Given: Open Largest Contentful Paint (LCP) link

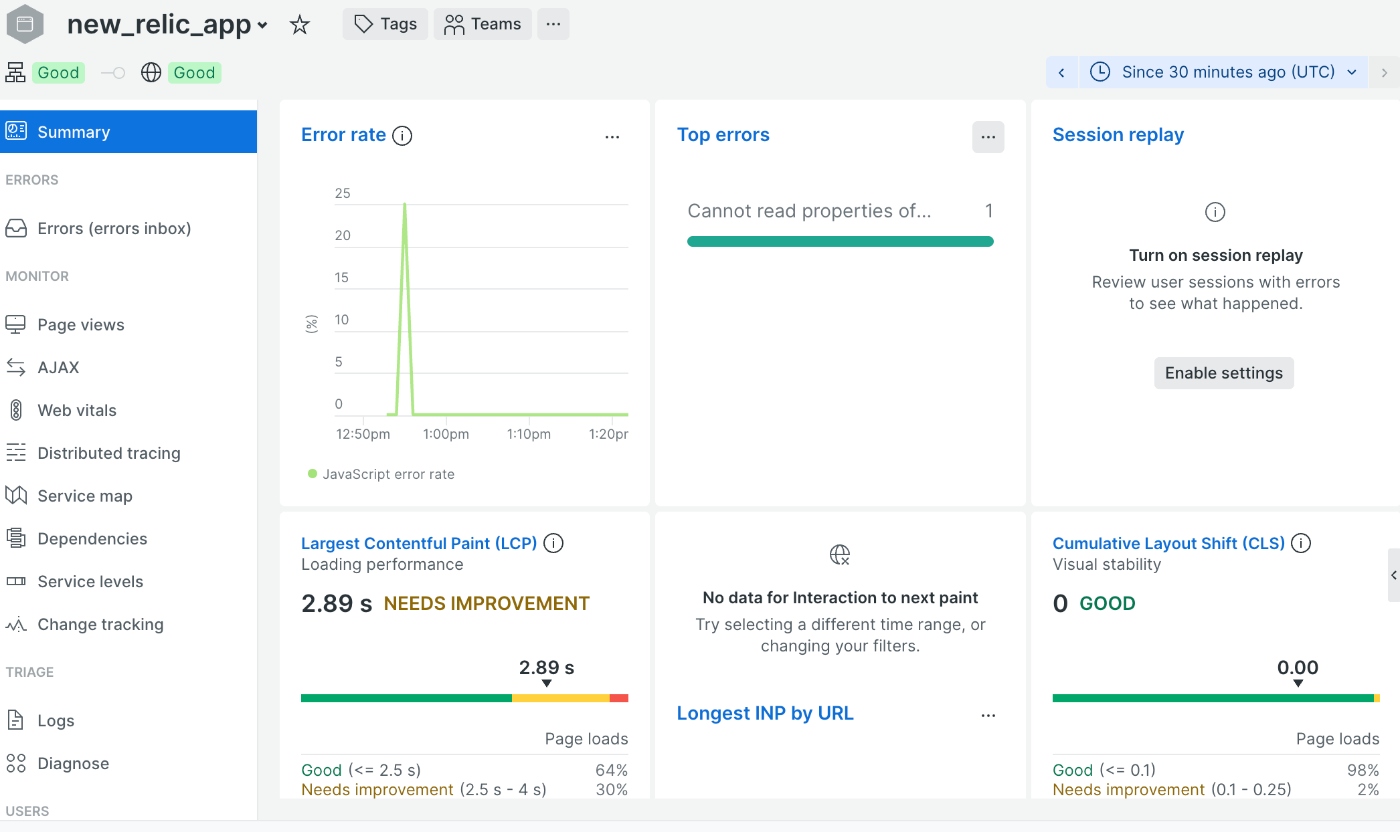Looking at the screenshot, I should (x=419, y=543).
